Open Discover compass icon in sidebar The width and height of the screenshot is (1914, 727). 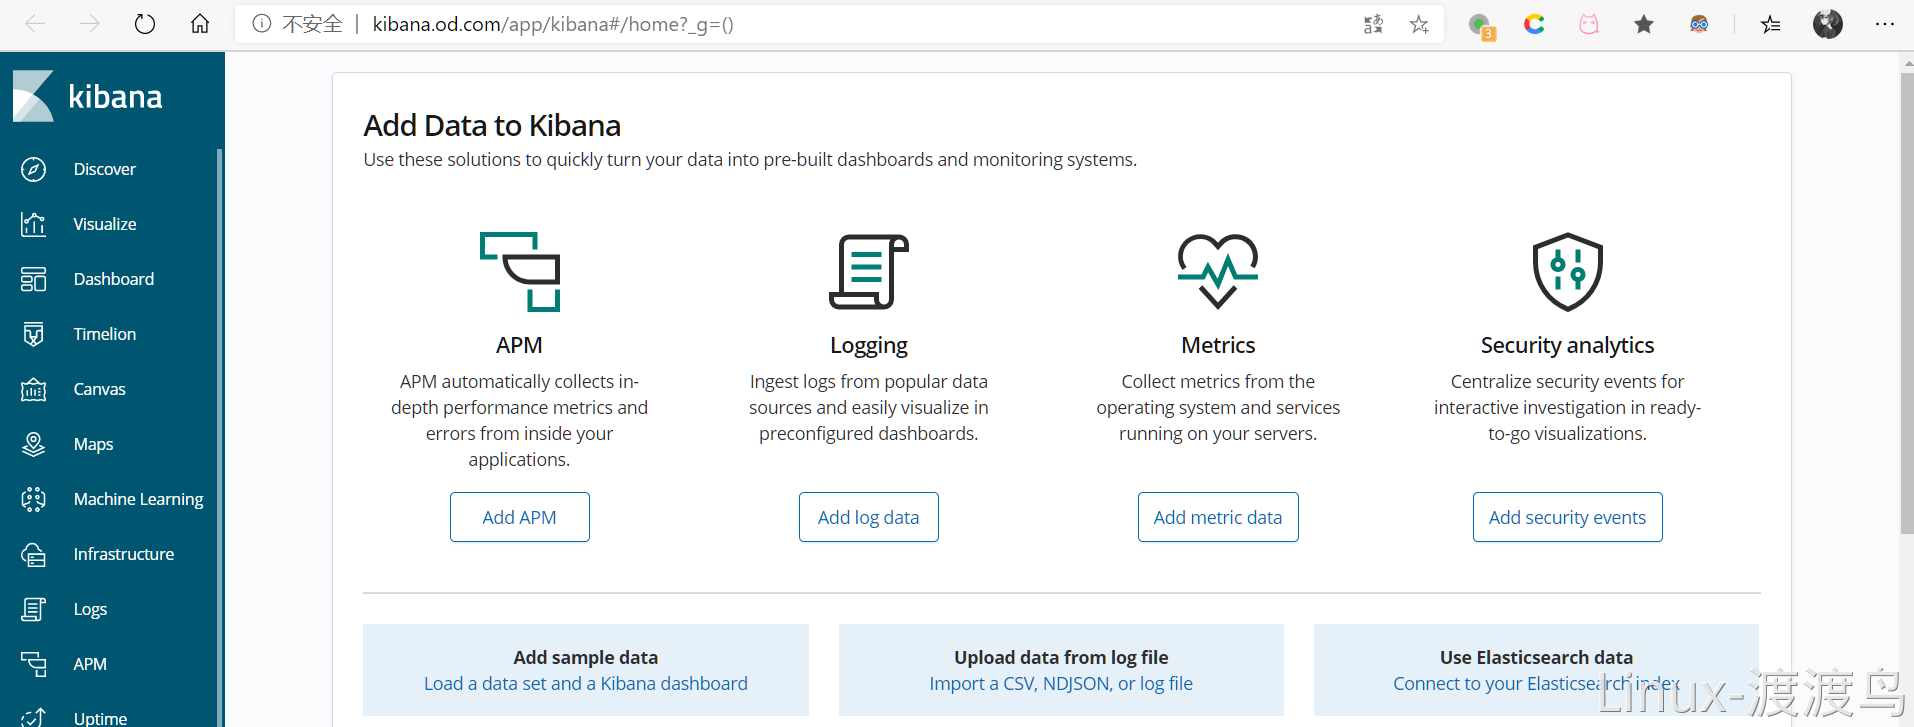[x=33, y=169]
